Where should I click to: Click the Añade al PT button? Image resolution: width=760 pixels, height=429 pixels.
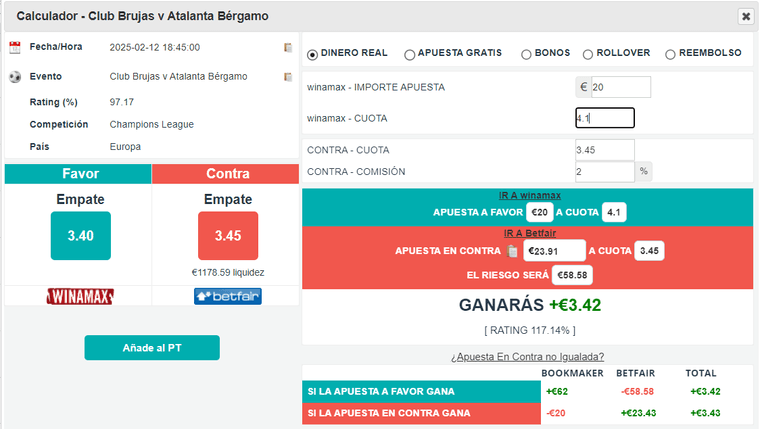pyautogui.click(x=152, y=348)
